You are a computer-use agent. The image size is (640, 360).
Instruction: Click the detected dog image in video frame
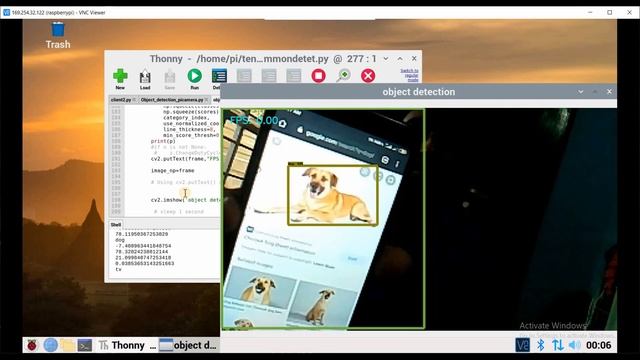point(333,195)
